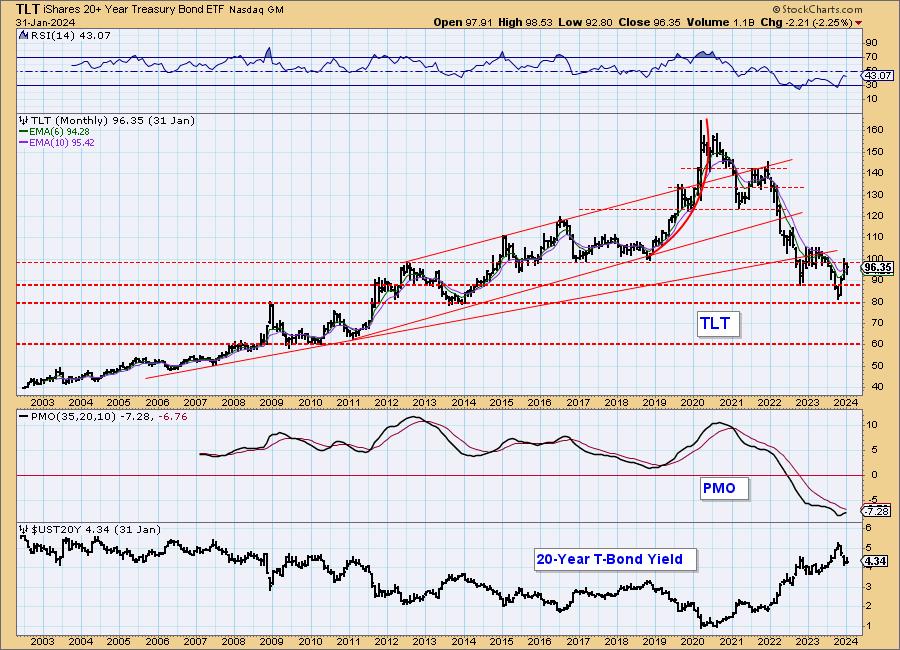Viewport: 900px width, 650px height.
Task: Select the bold TLT ticker in header
Action: click(x=28, y=9)
